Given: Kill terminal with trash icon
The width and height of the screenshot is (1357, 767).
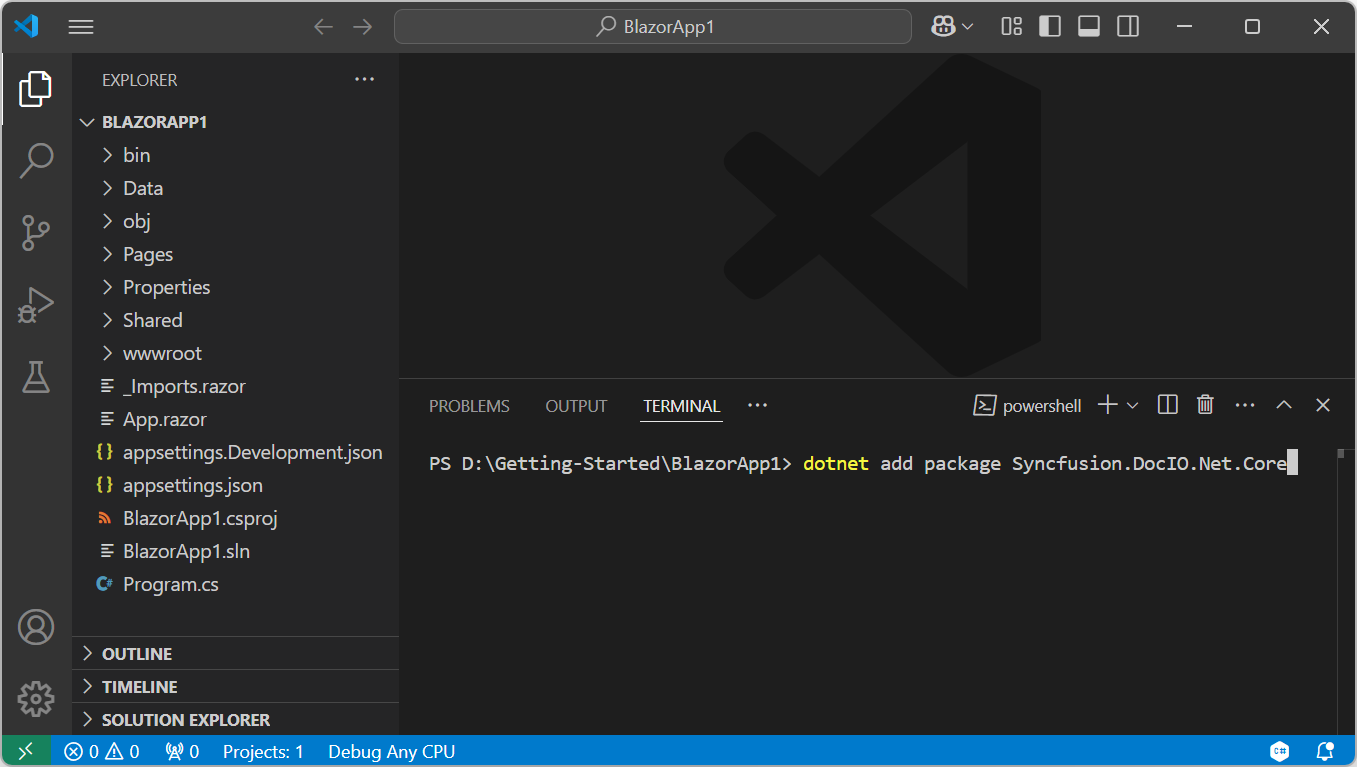Looking at the screenshot, I should tap(1206, 405).
